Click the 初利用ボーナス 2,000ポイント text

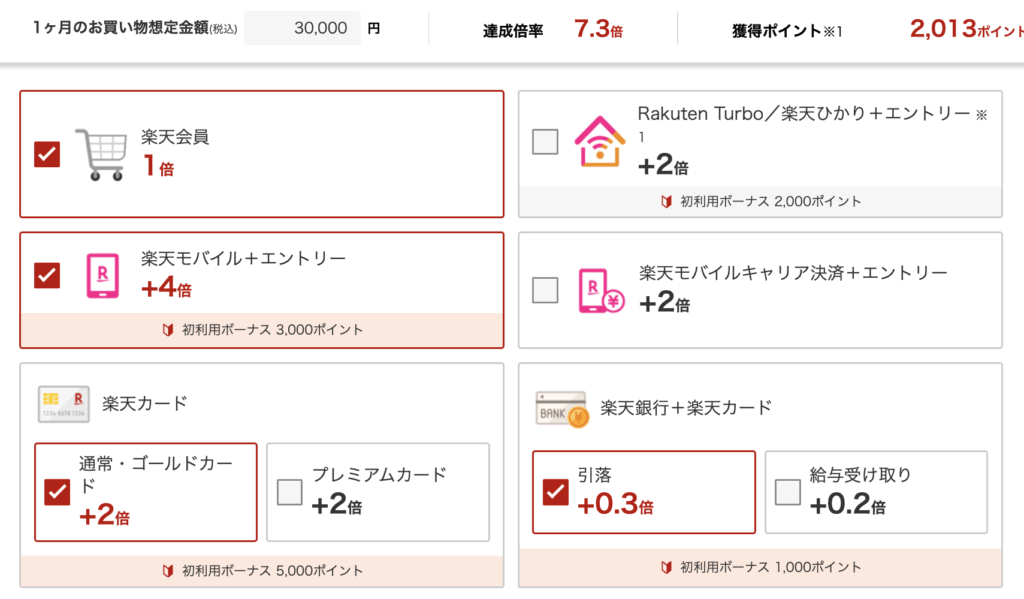[771, 201]
